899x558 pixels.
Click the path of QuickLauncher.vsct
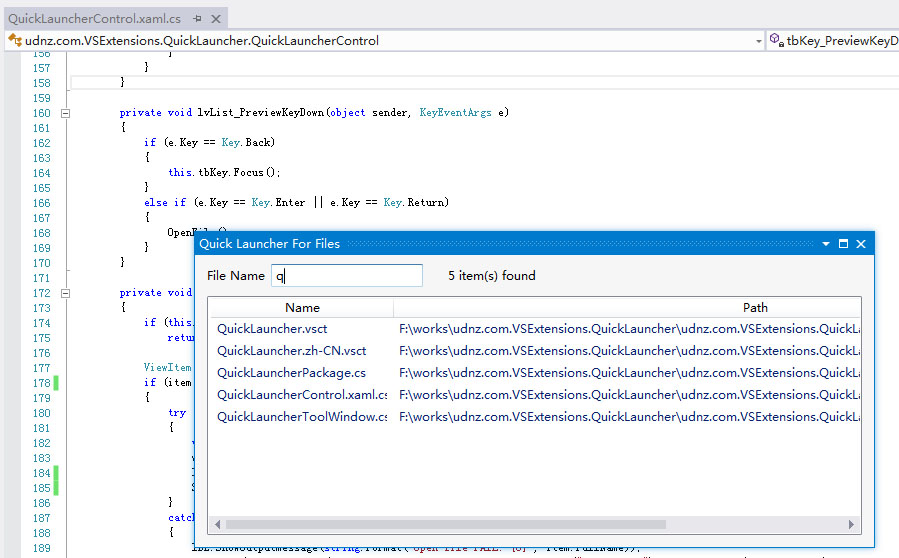click(629, 329)
